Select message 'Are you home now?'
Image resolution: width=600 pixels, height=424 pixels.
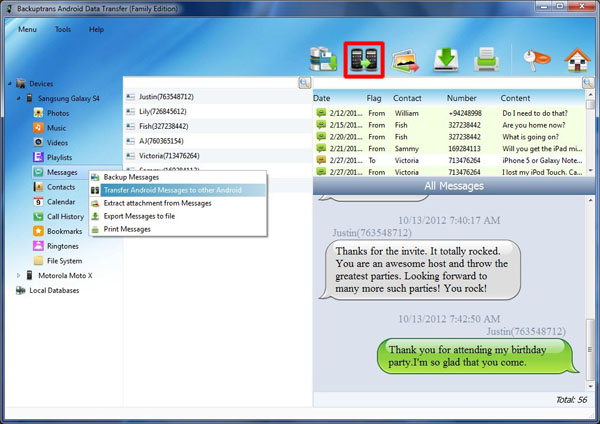point(450,125)
